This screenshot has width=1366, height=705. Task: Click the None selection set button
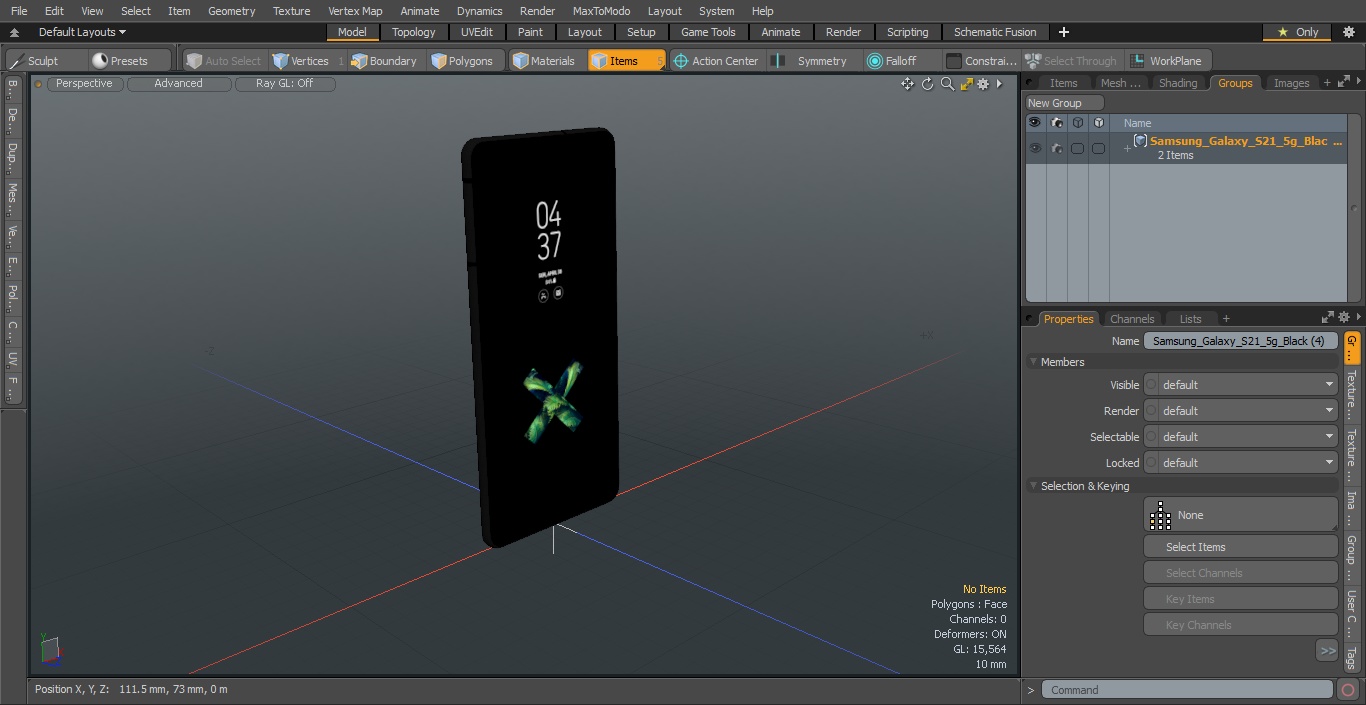(x=1240, y=515)
